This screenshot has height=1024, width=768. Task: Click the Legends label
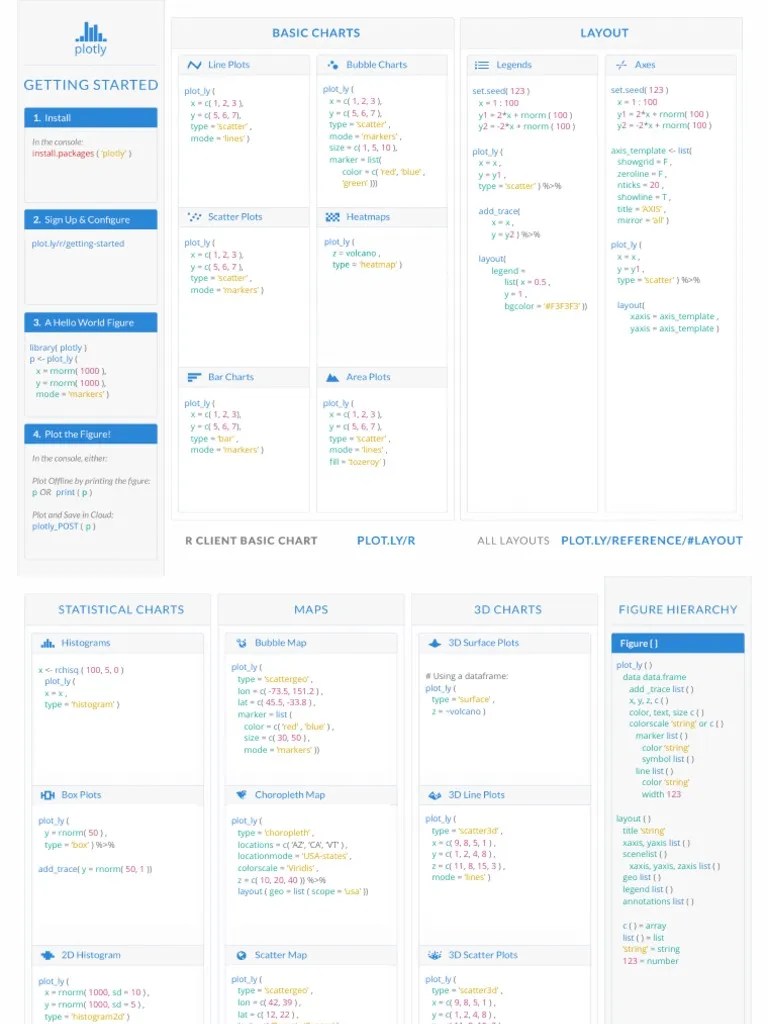click(514, 65)
